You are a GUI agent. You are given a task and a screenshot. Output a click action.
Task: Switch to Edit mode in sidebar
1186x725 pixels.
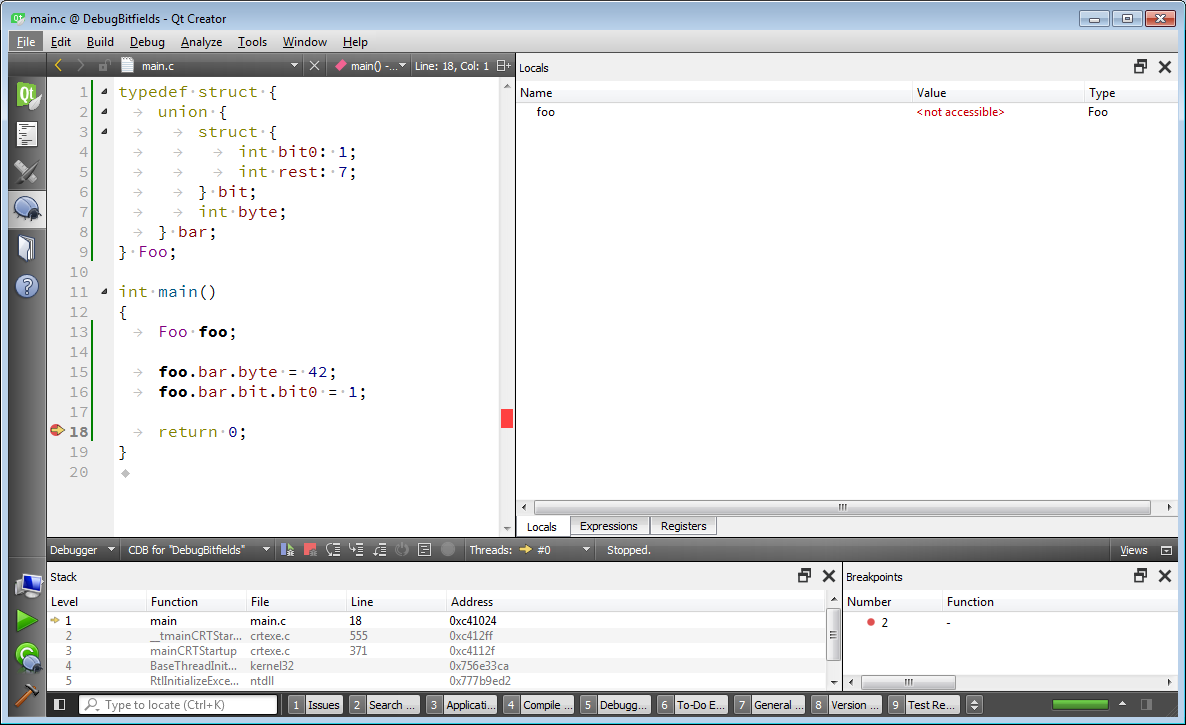pyautogui.click(x=27, y=134)
